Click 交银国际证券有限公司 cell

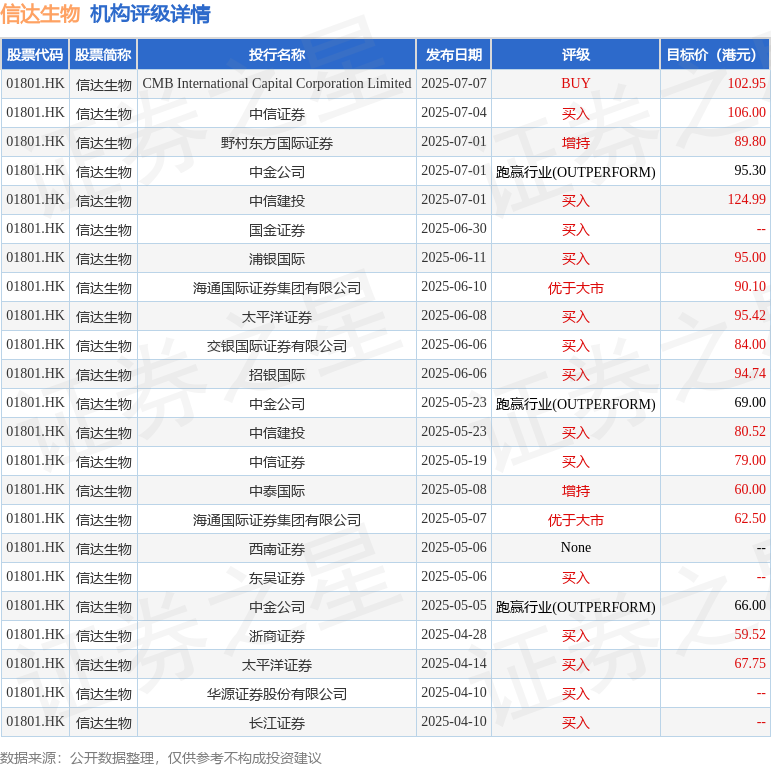click(277, 346)
